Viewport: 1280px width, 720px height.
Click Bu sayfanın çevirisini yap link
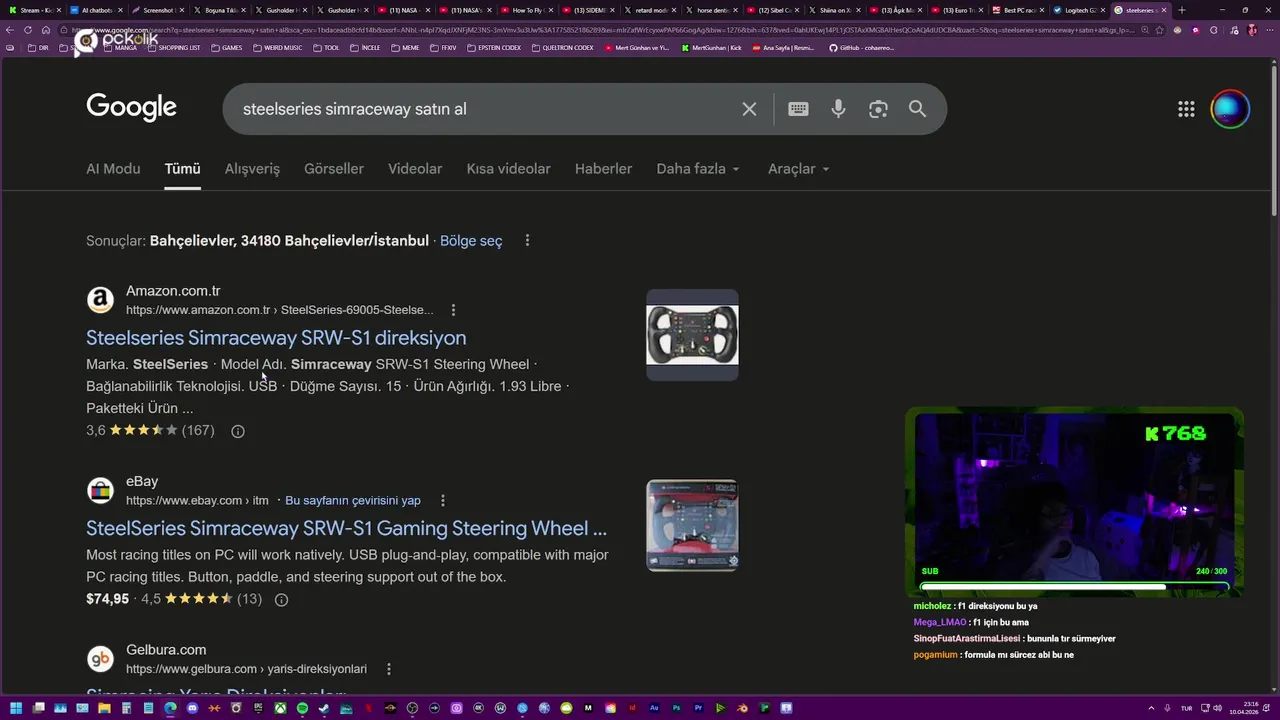coord(353,500)
